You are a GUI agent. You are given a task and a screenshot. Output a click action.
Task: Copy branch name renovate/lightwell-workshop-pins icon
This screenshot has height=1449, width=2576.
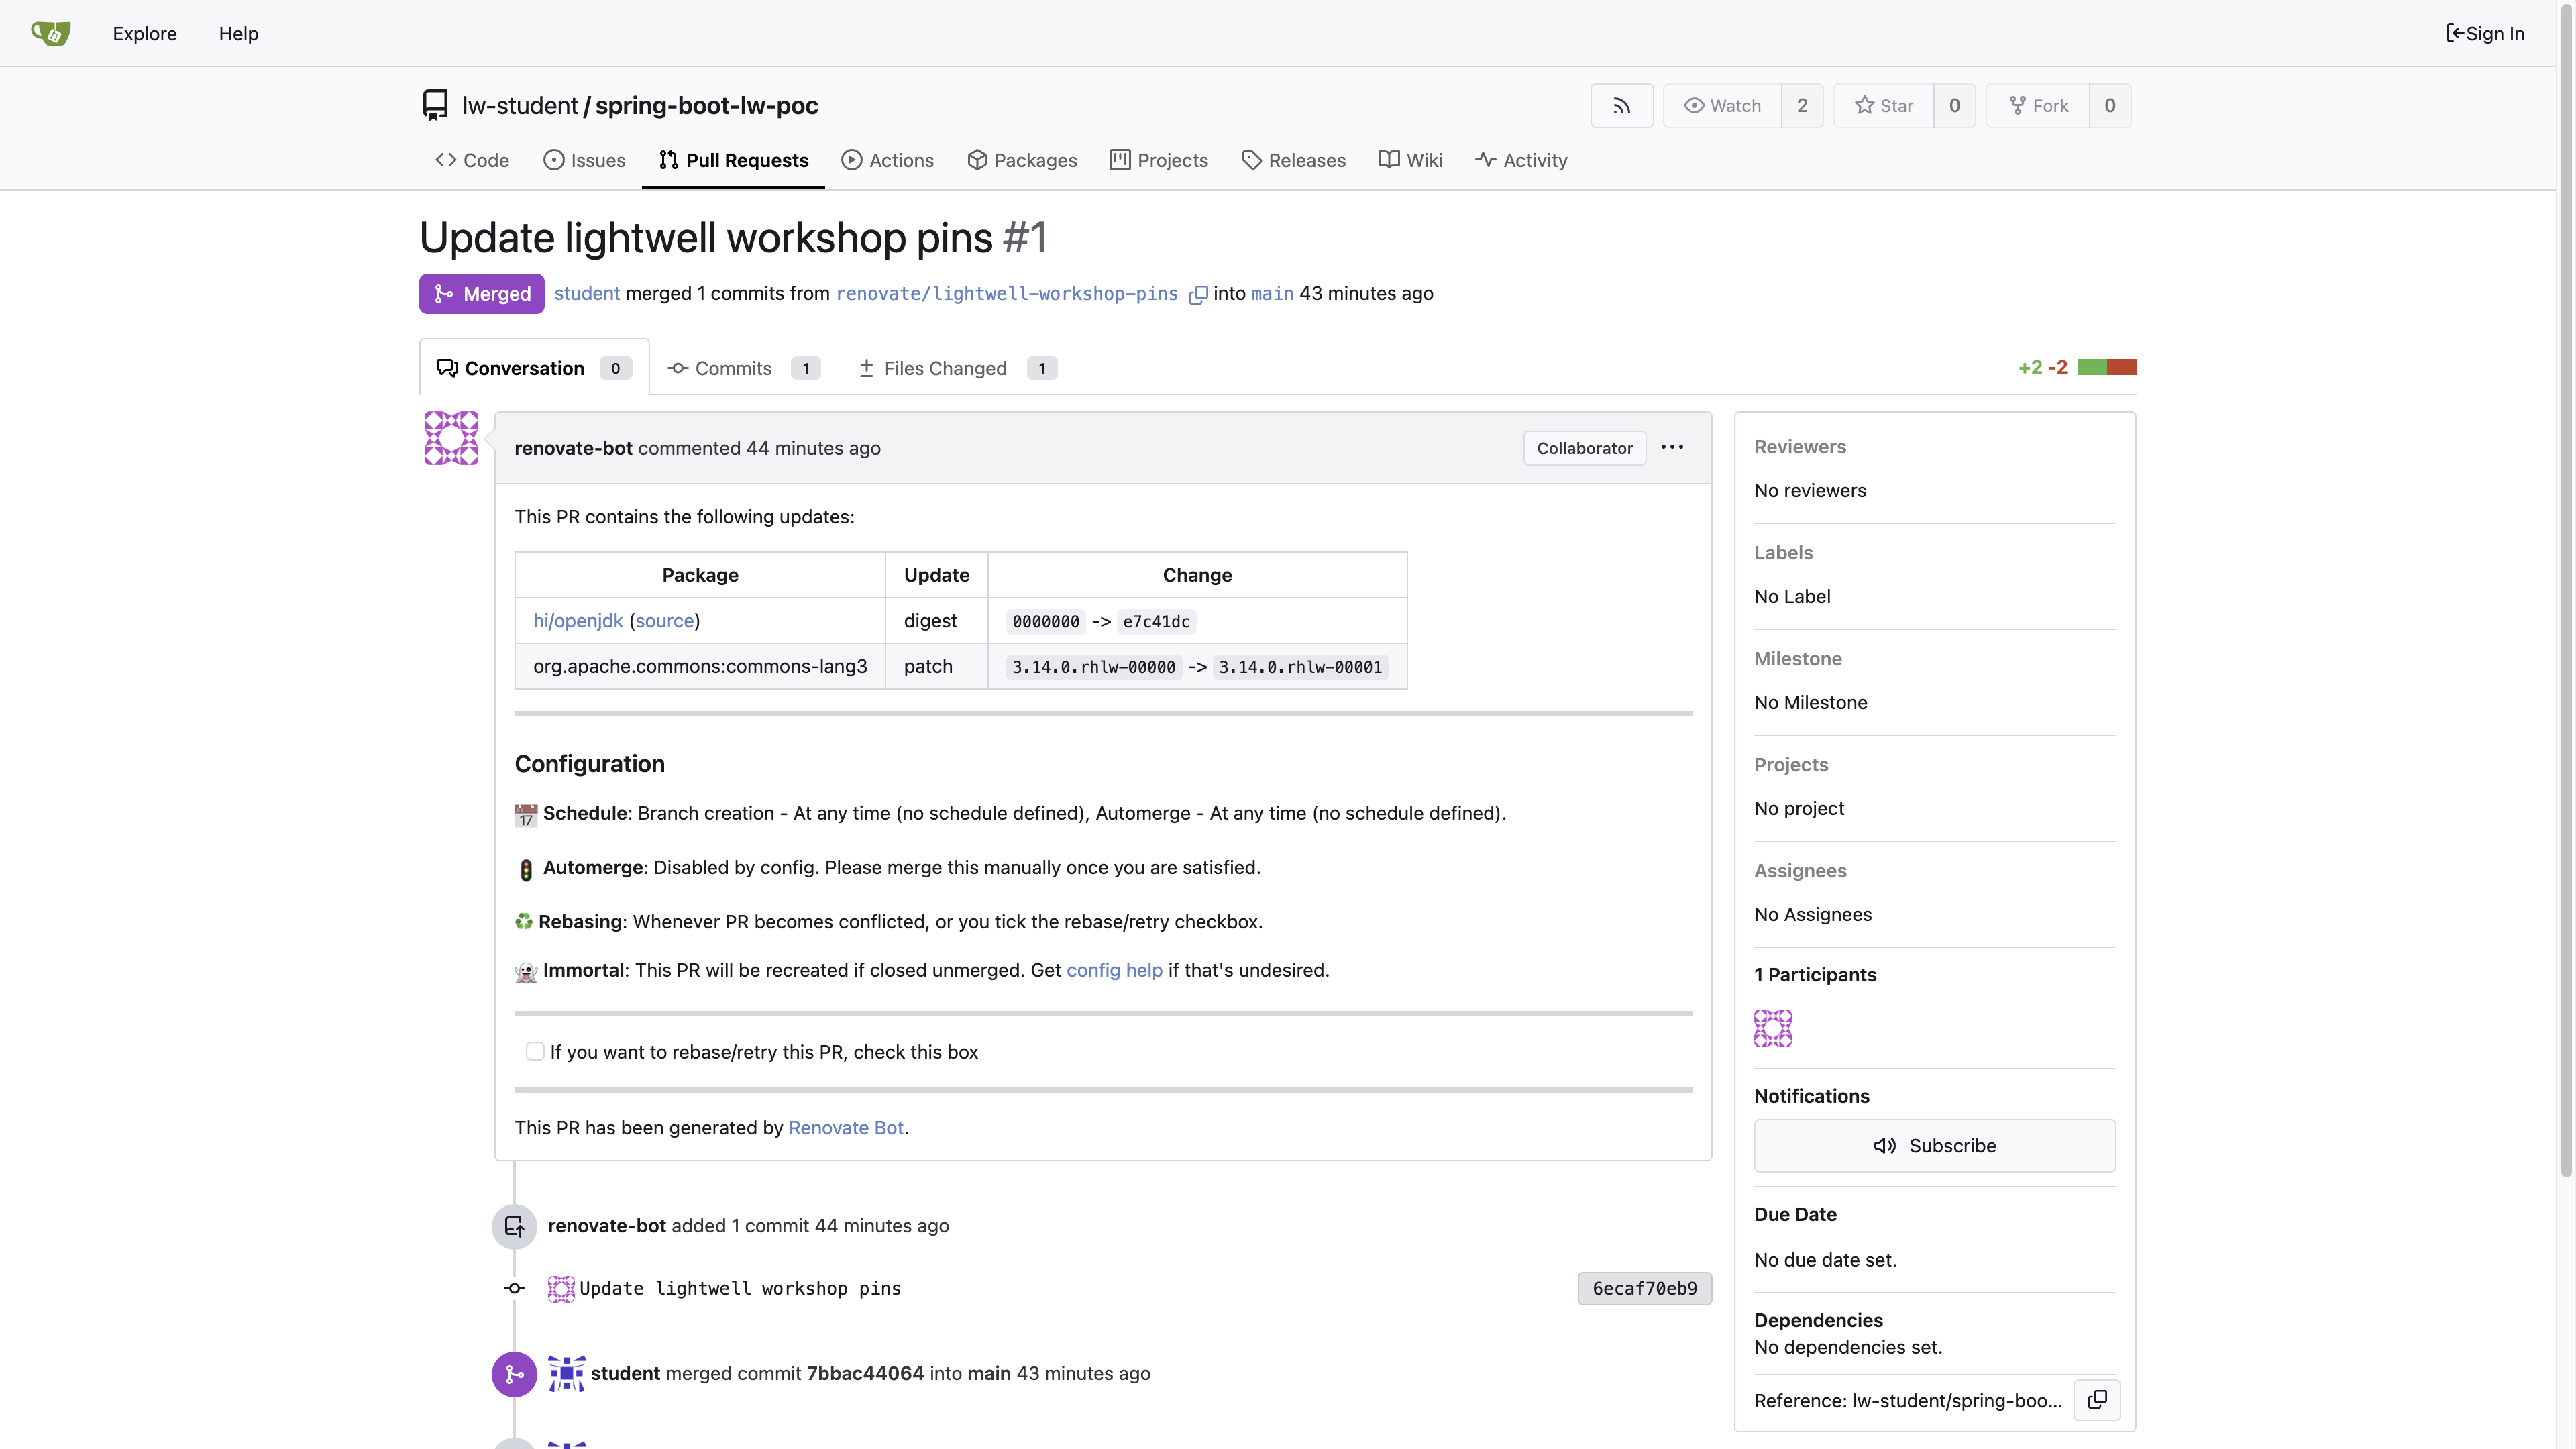(1197, 295)
